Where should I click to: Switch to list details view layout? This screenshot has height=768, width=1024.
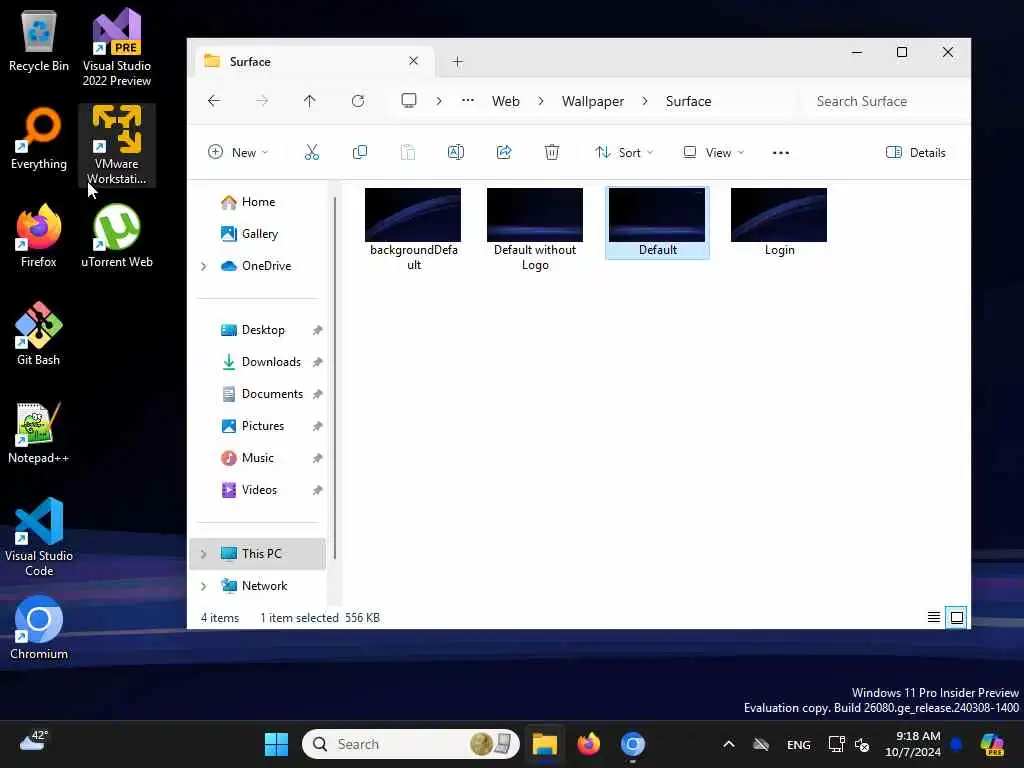(x=934, y=617)
